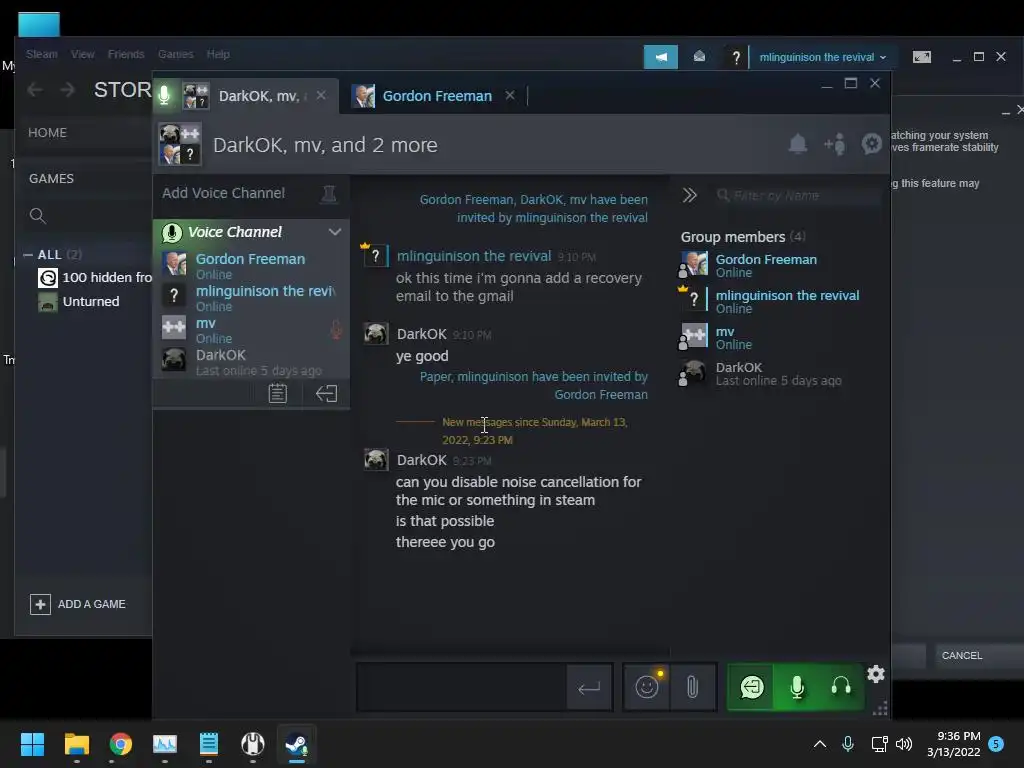This screenshot has width=1024, height=768.
Task: Open GAMES filter in Steam library
Action: click(x=51, y=178)
